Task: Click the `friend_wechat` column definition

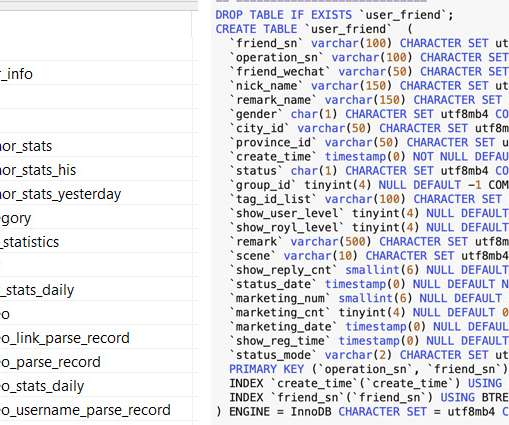Action: (369, 72)
